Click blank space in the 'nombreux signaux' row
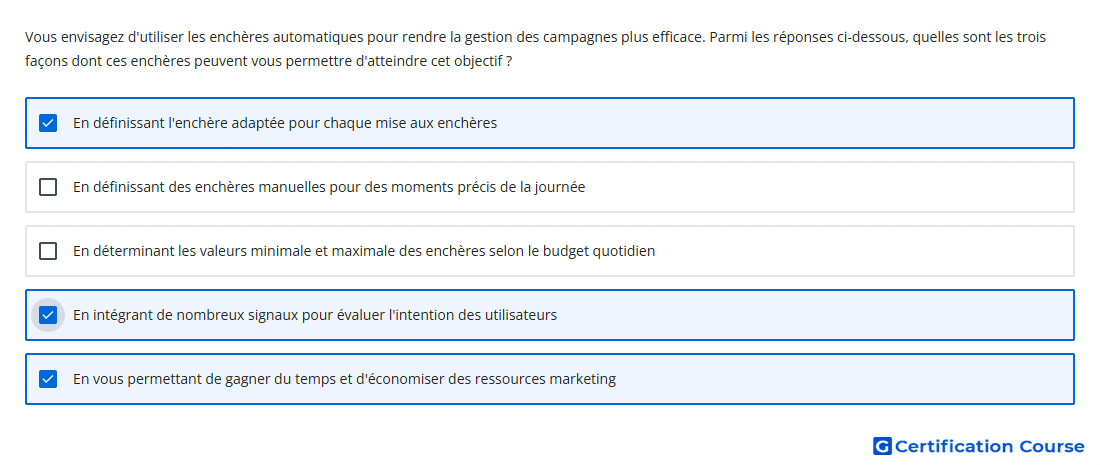 (x=814, y=315)
